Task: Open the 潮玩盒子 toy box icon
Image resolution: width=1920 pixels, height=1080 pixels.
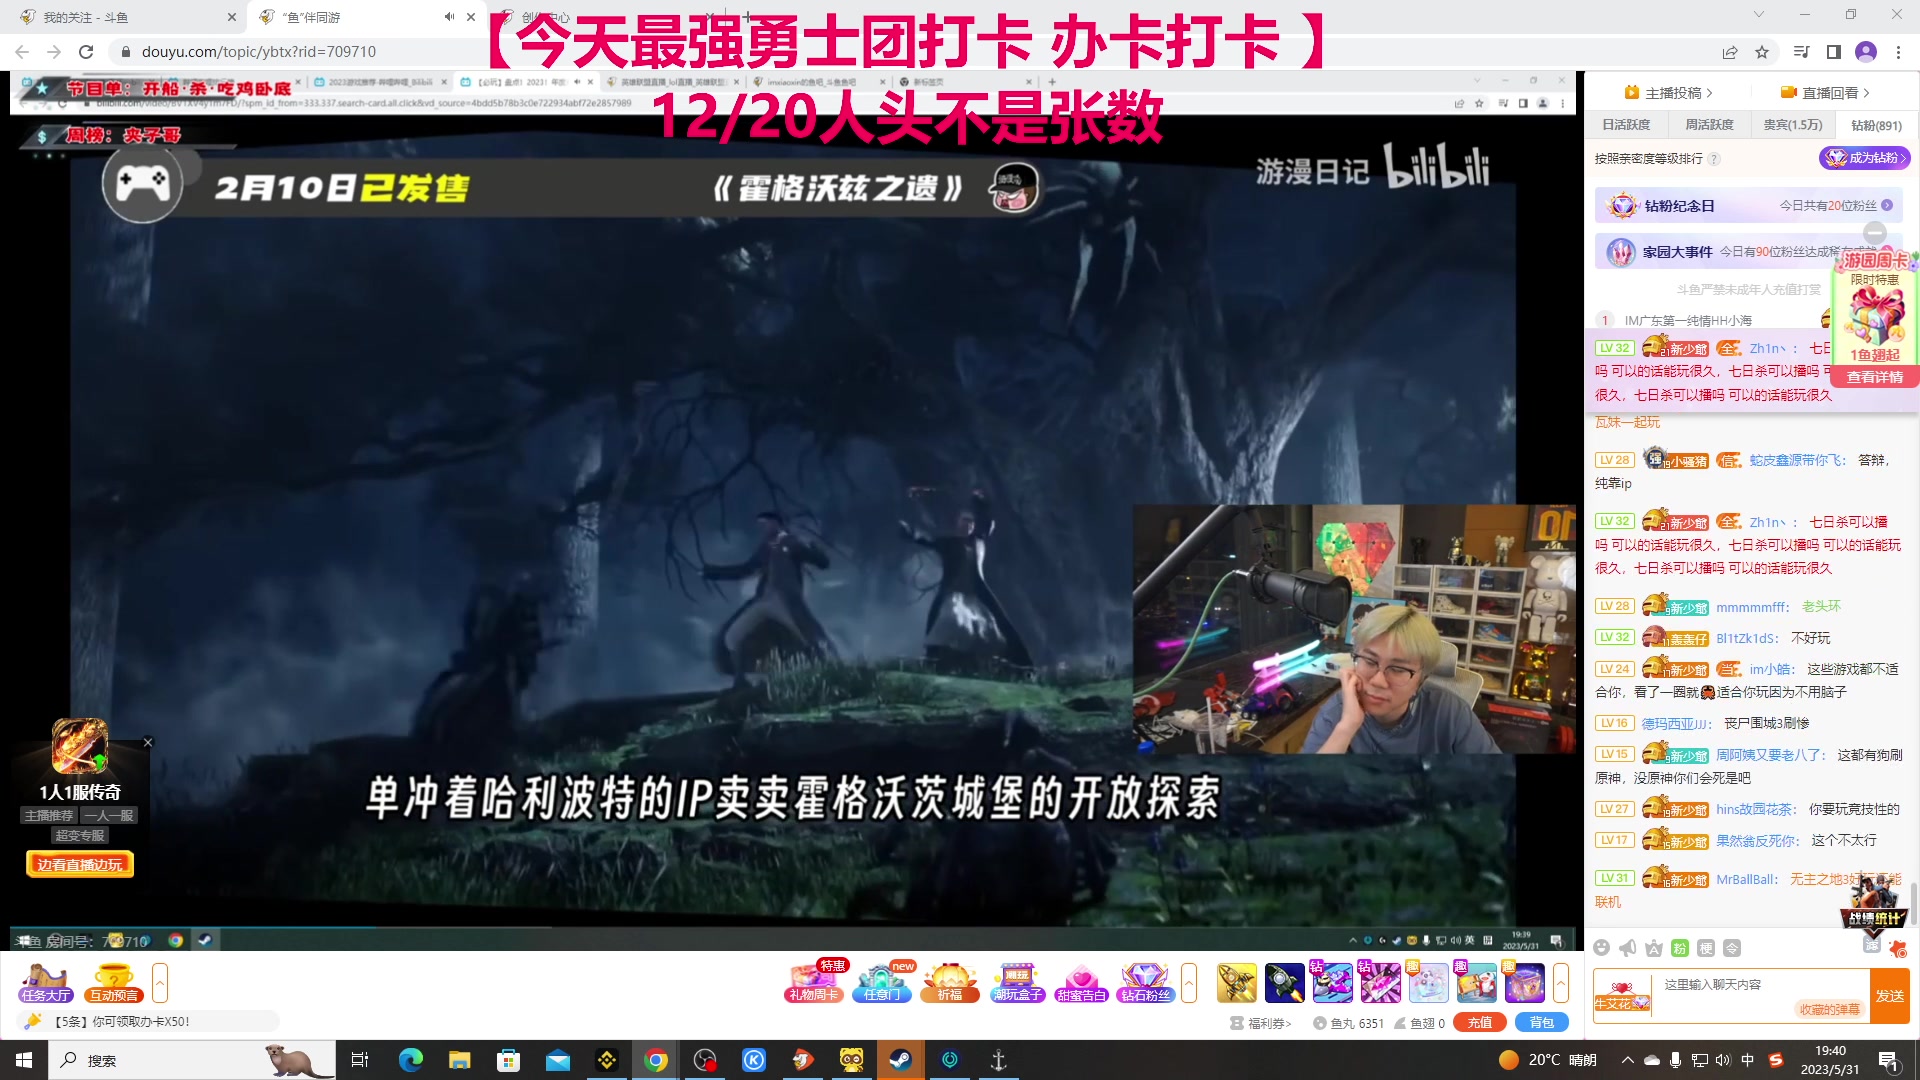Action: point(1018,982)
